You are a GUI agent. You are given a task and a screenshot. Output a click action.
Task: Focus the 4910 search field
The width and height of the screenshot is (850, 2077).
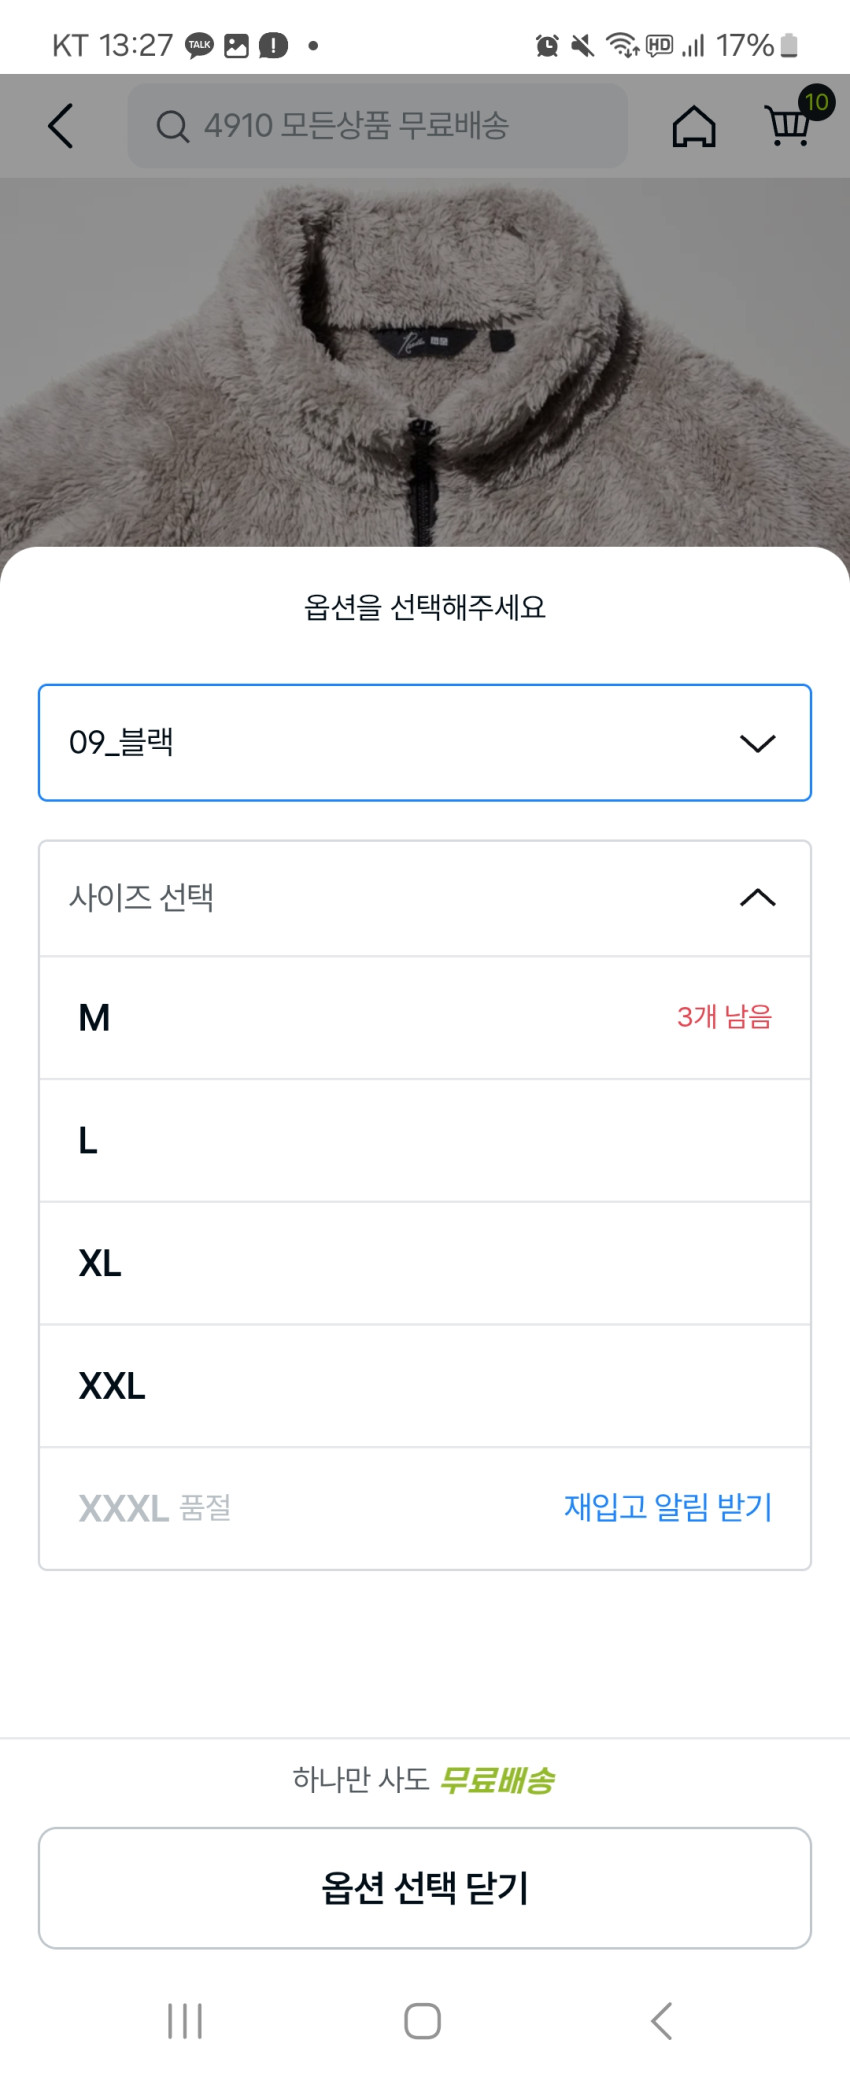click(390, 126)
